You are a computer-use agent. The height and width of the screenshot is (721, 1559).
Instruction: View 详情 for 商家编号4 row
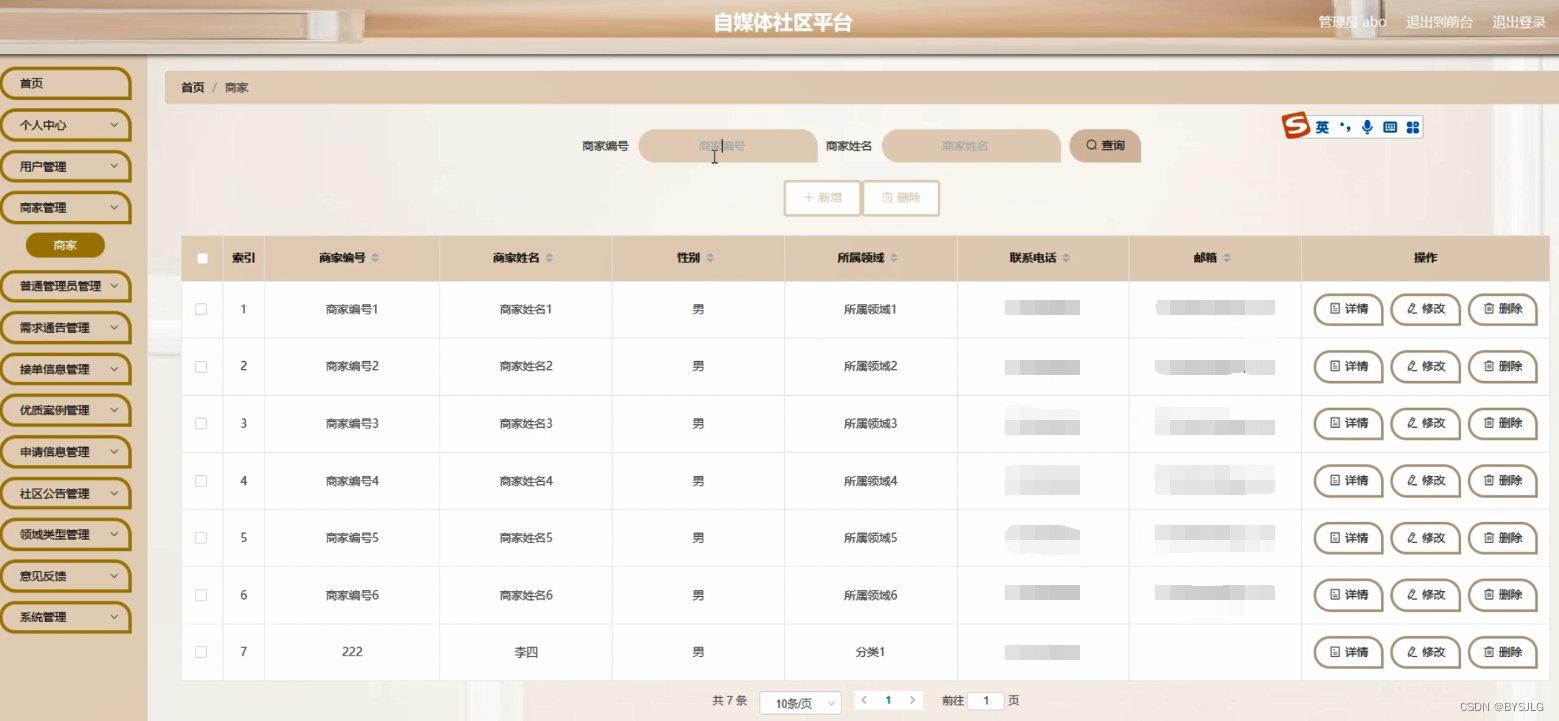pyautogui.click(x=1349, y=481)
